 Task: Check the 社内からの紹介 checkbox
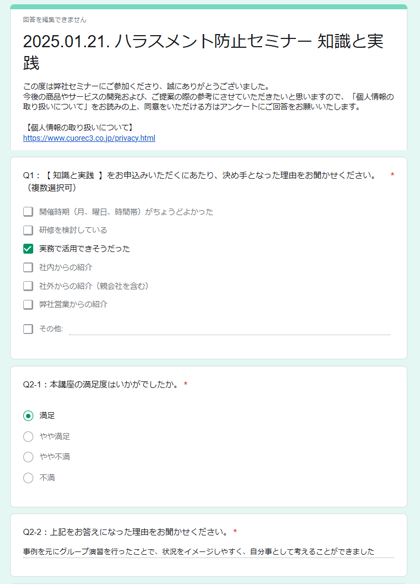[28, 268]
